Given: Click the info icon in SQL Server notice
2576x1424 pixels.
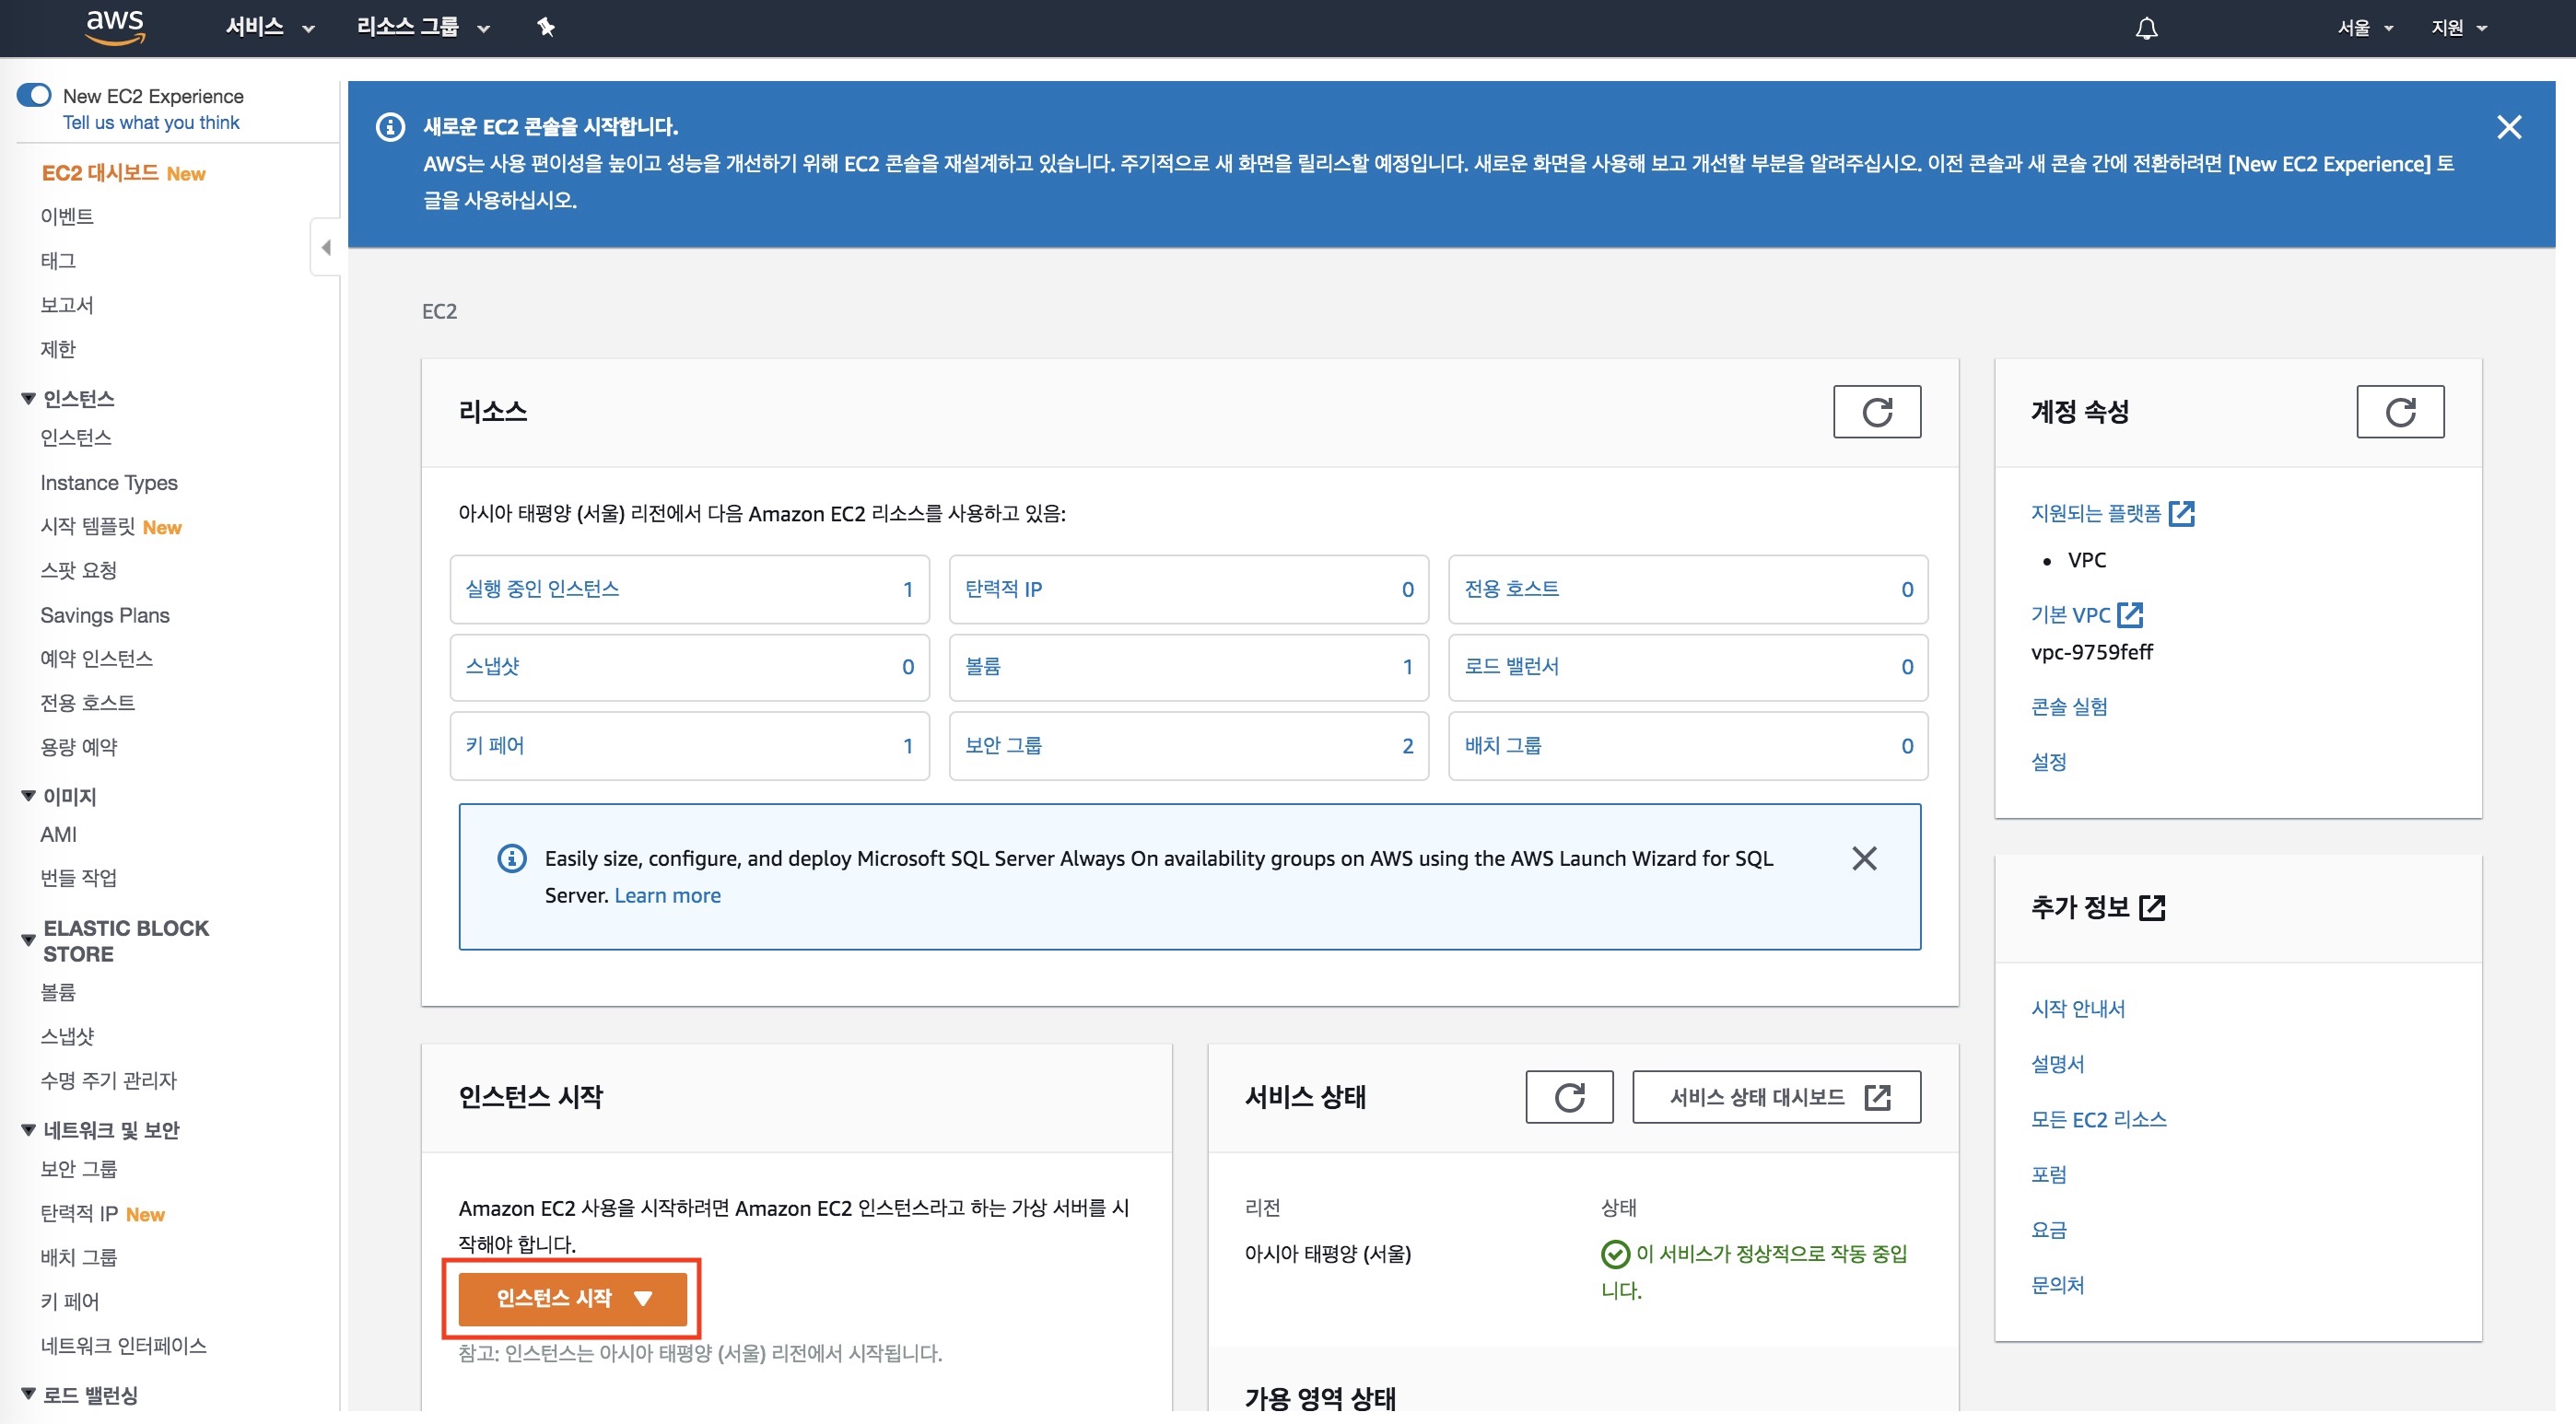Looking at the screenshot, I should tap(512, 858).
